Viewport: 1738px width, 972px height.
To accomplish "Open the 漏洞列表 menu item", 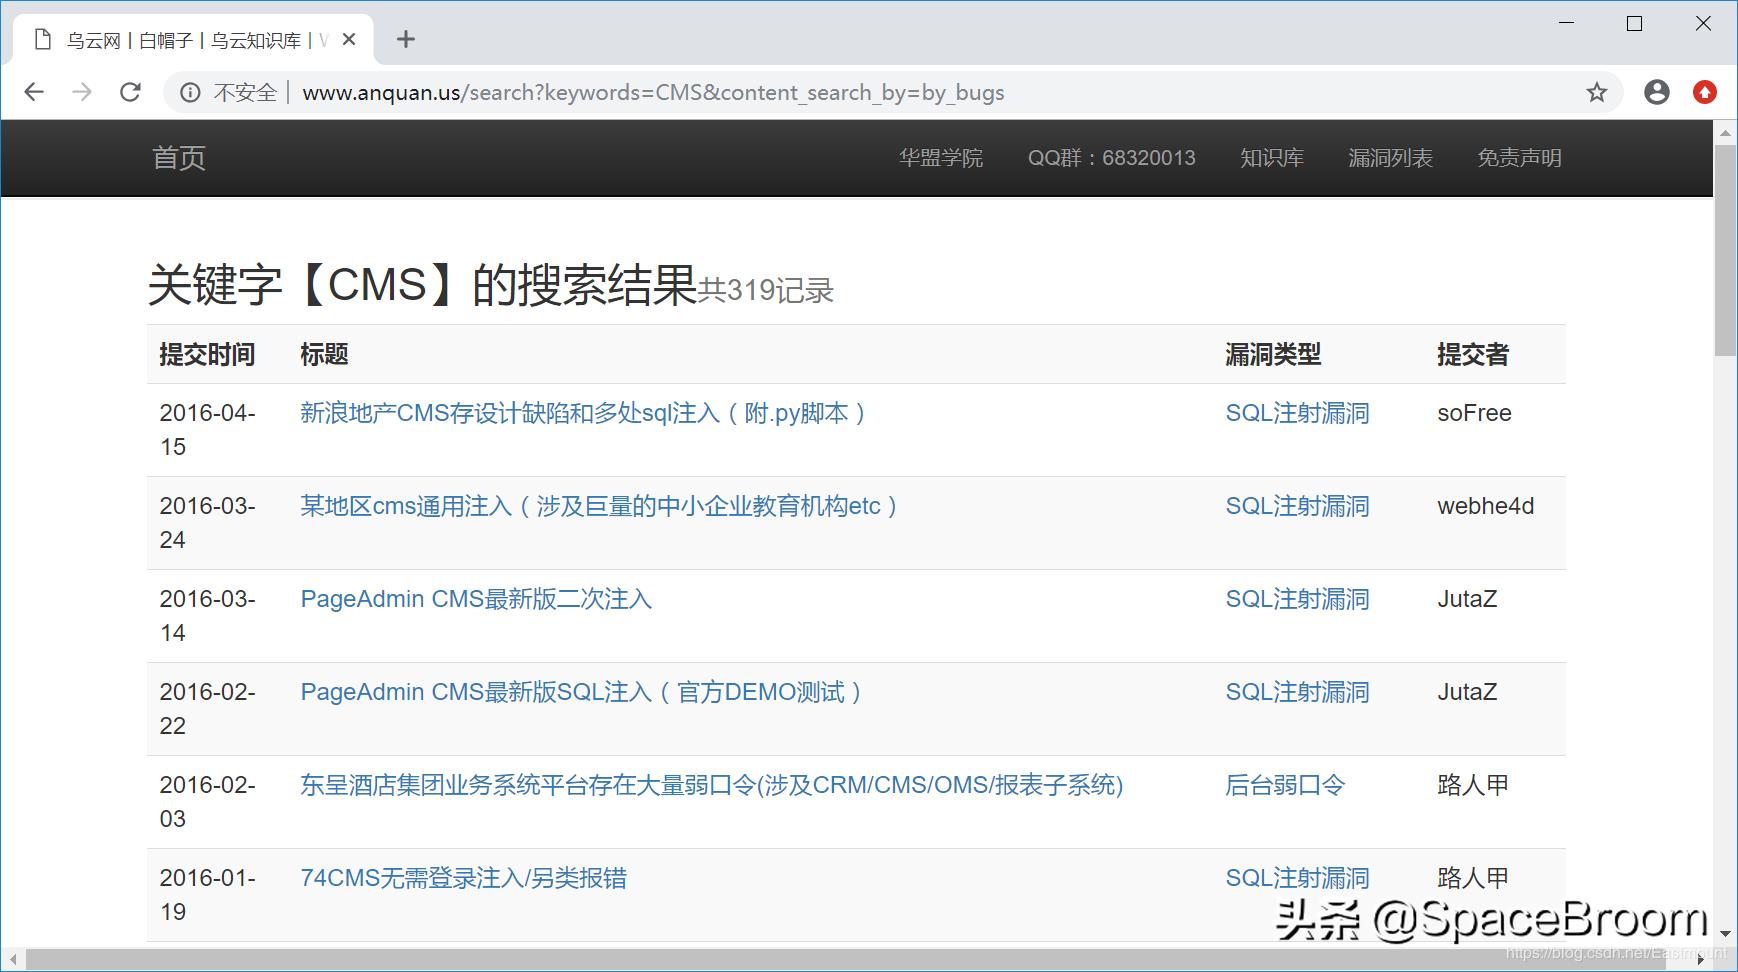I will (x=1391, y=157).
